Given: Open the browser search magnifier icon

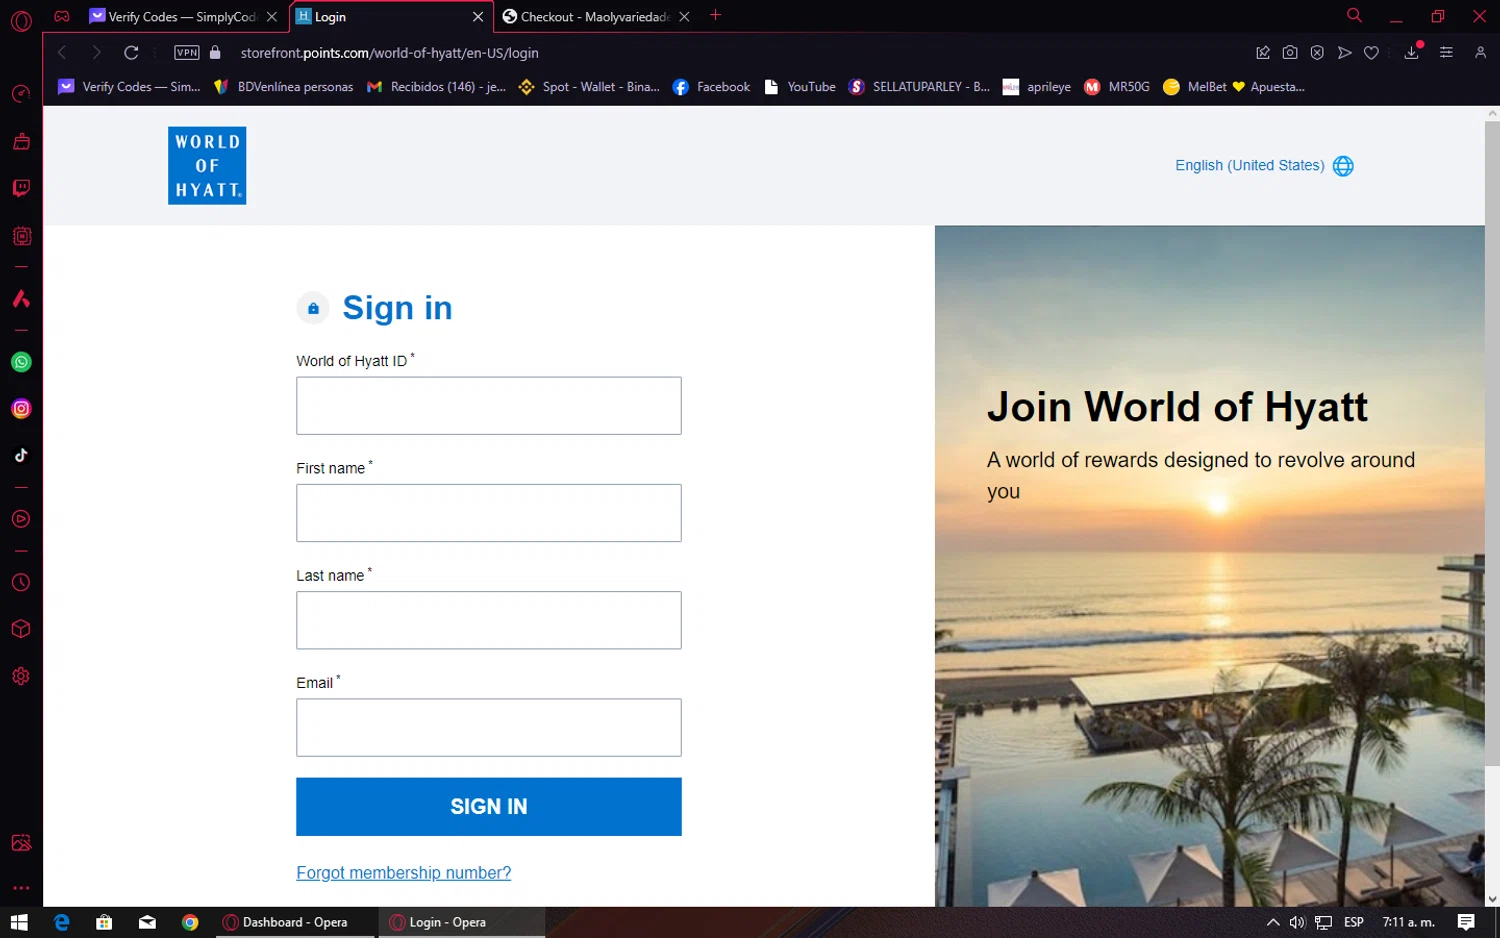Looking at the screenshot, I should point(1354,15).
